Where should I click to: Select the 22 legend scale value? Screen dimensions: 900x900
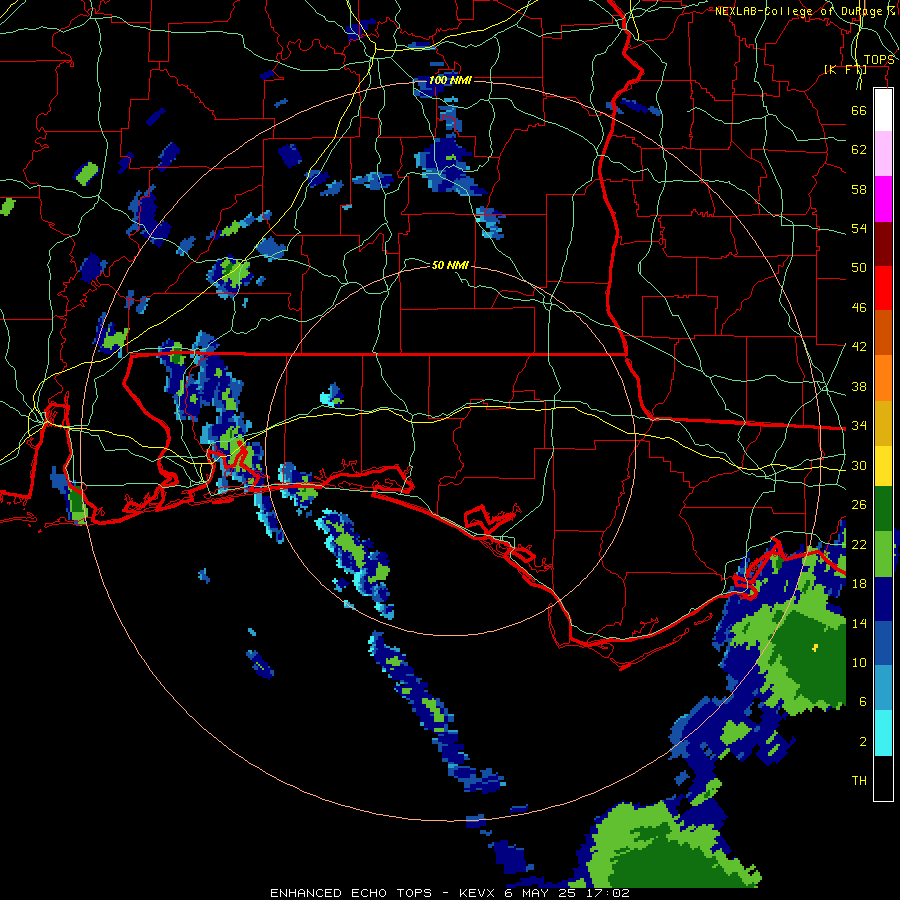pos(859,544)
